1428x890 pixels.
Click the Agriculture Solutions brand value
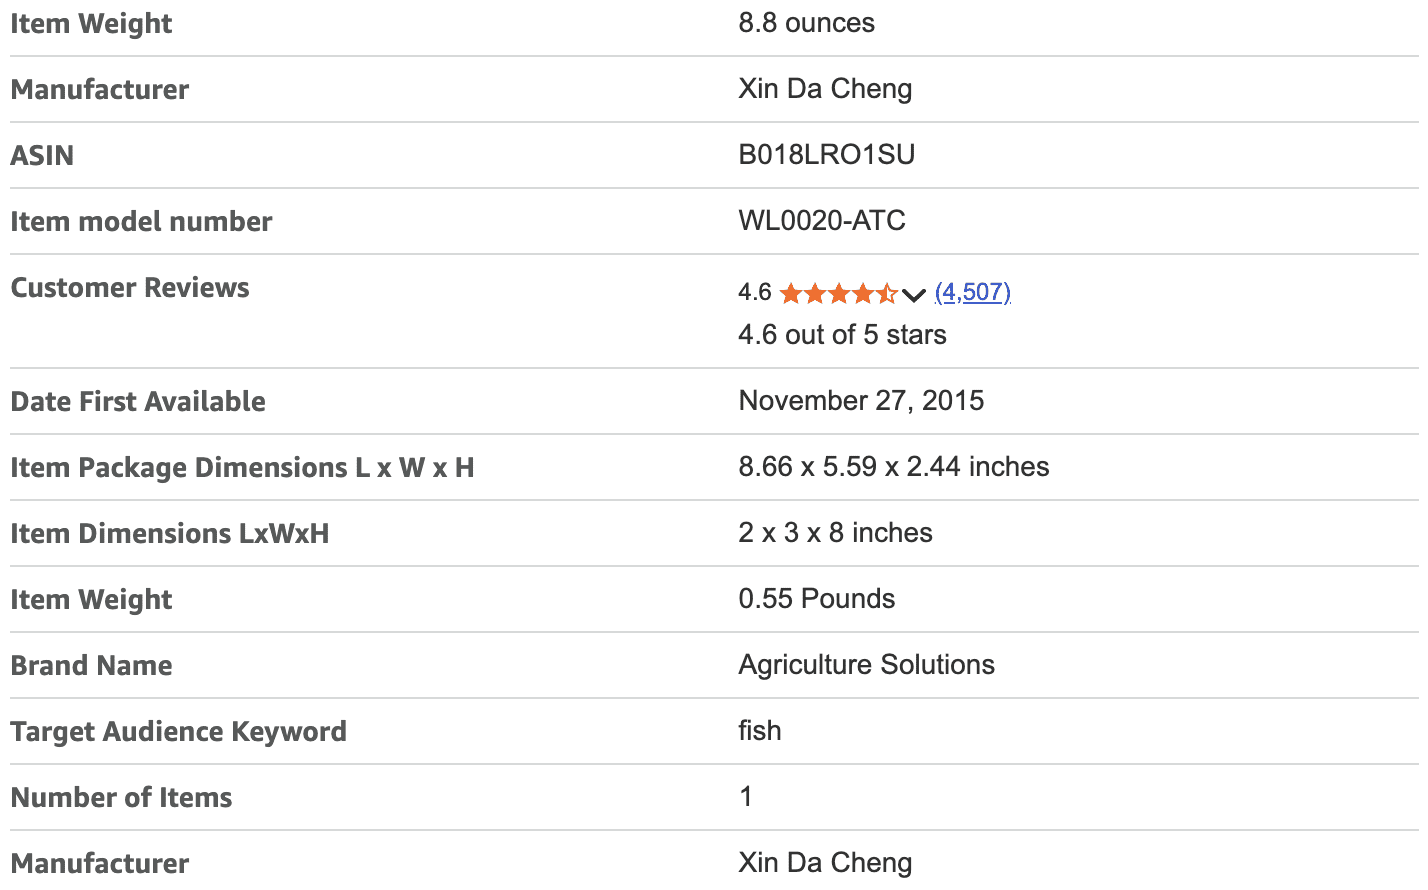[866, 665]
